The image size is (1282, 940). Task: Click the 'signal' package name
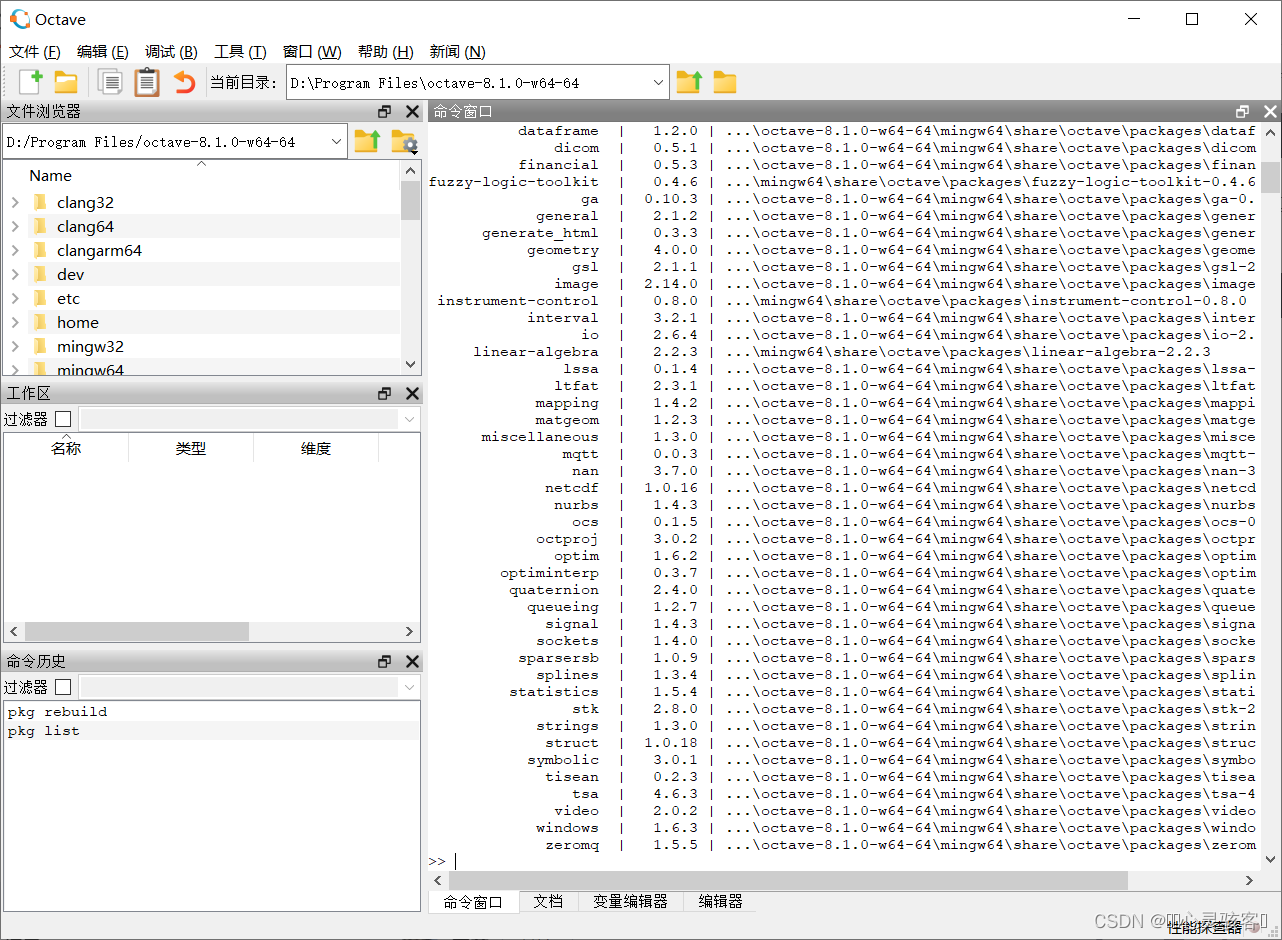click(572, 624)
